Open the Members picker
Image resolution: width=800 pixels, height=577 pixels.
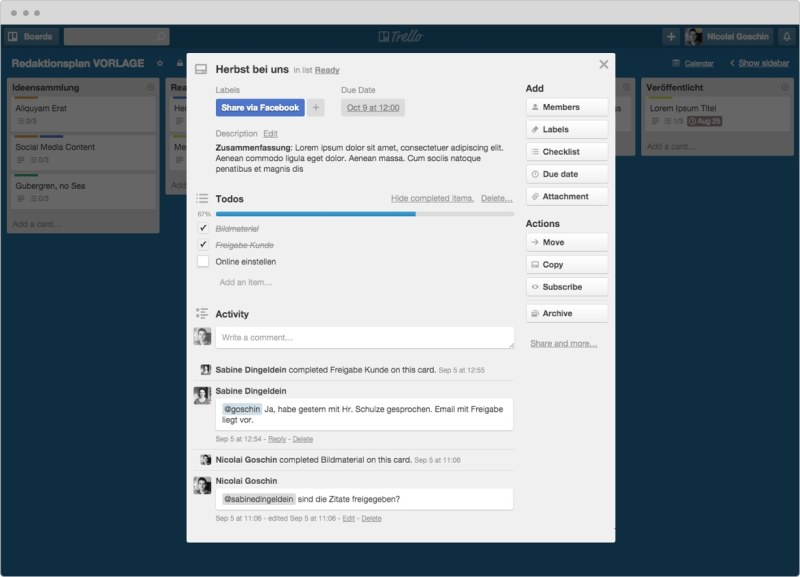(567, 107)
